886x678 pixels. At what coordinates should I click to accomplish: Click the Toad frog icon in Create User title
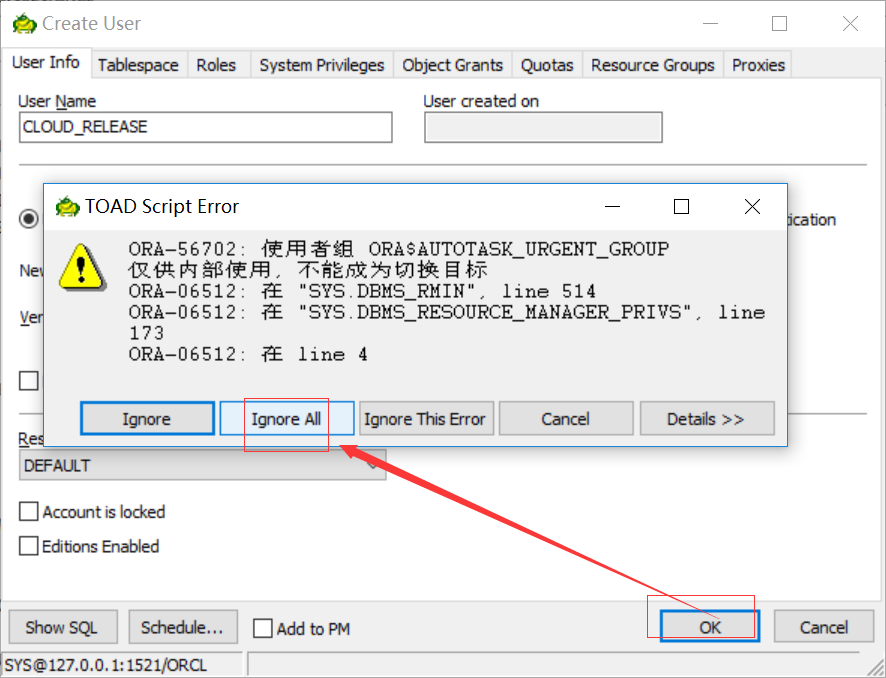tap(24, 24)
